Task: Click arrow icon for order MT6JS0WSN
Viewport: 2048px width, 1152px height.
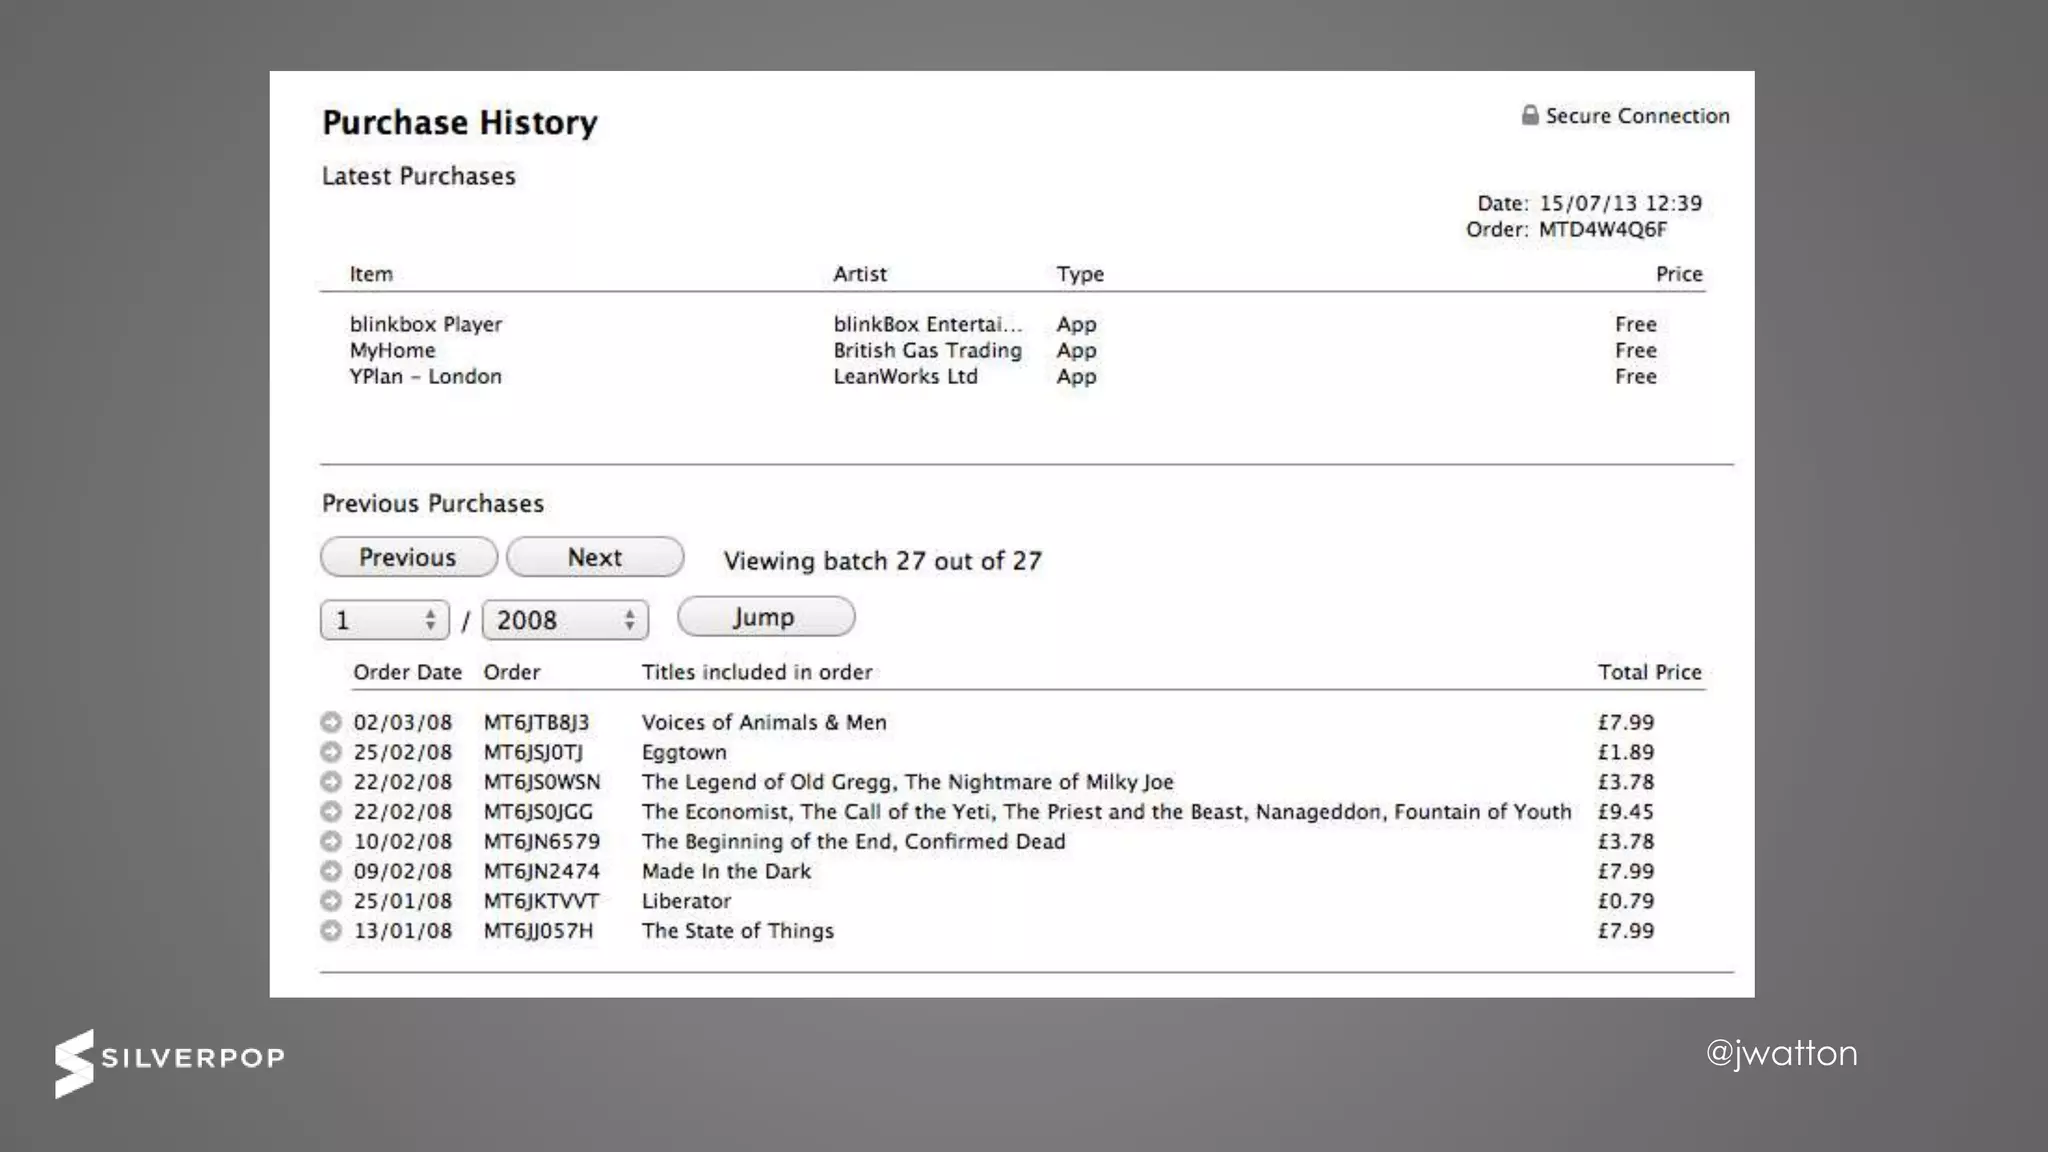Action: coord(331,782)
